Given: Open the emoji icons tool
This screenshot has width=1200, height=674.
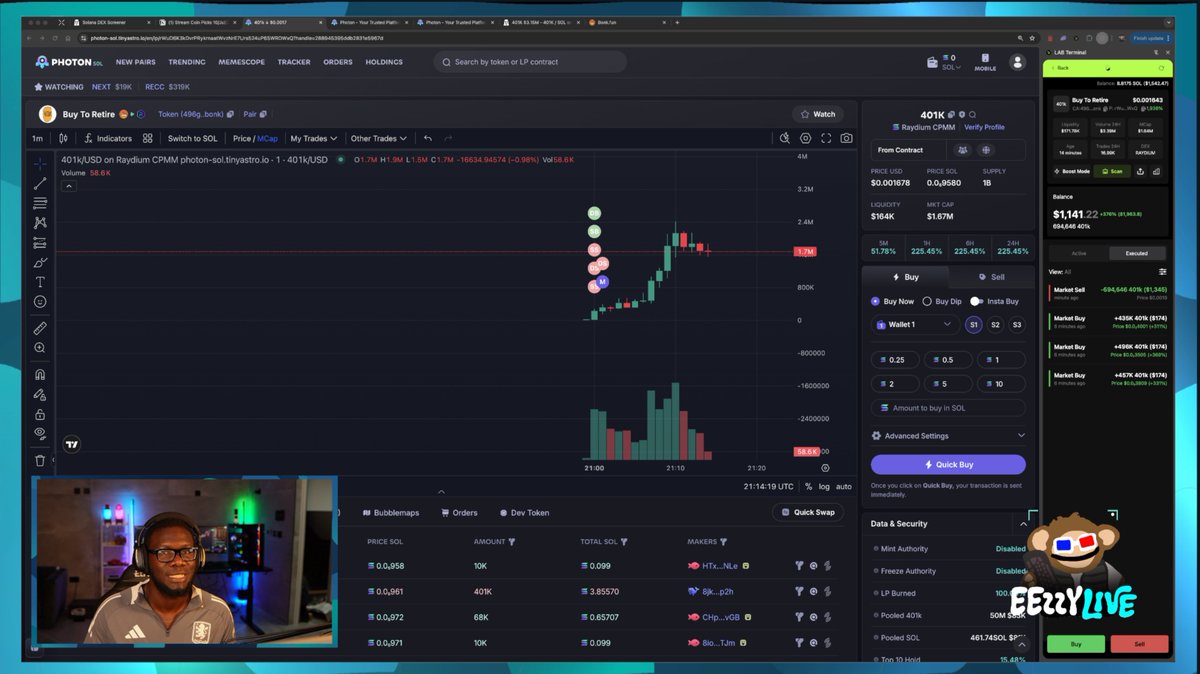Looking at the screenshot, I should (40, 301).
